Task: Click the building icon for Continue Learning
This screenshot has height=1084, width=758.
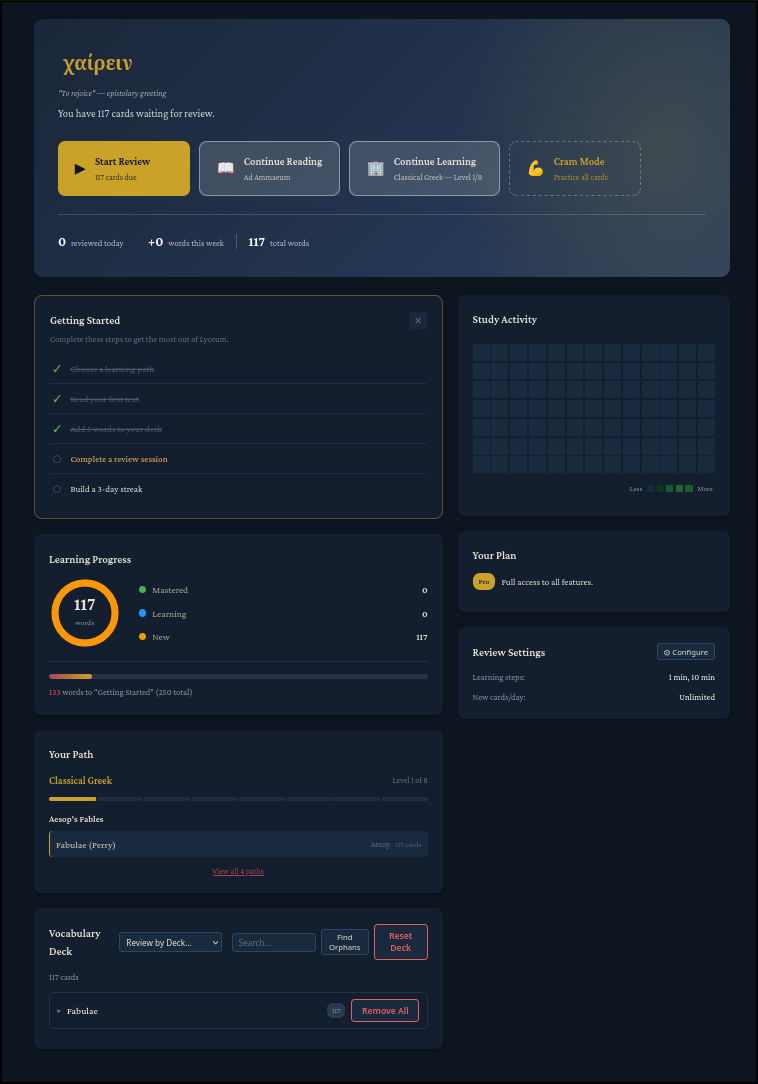Action: (376, 168)
